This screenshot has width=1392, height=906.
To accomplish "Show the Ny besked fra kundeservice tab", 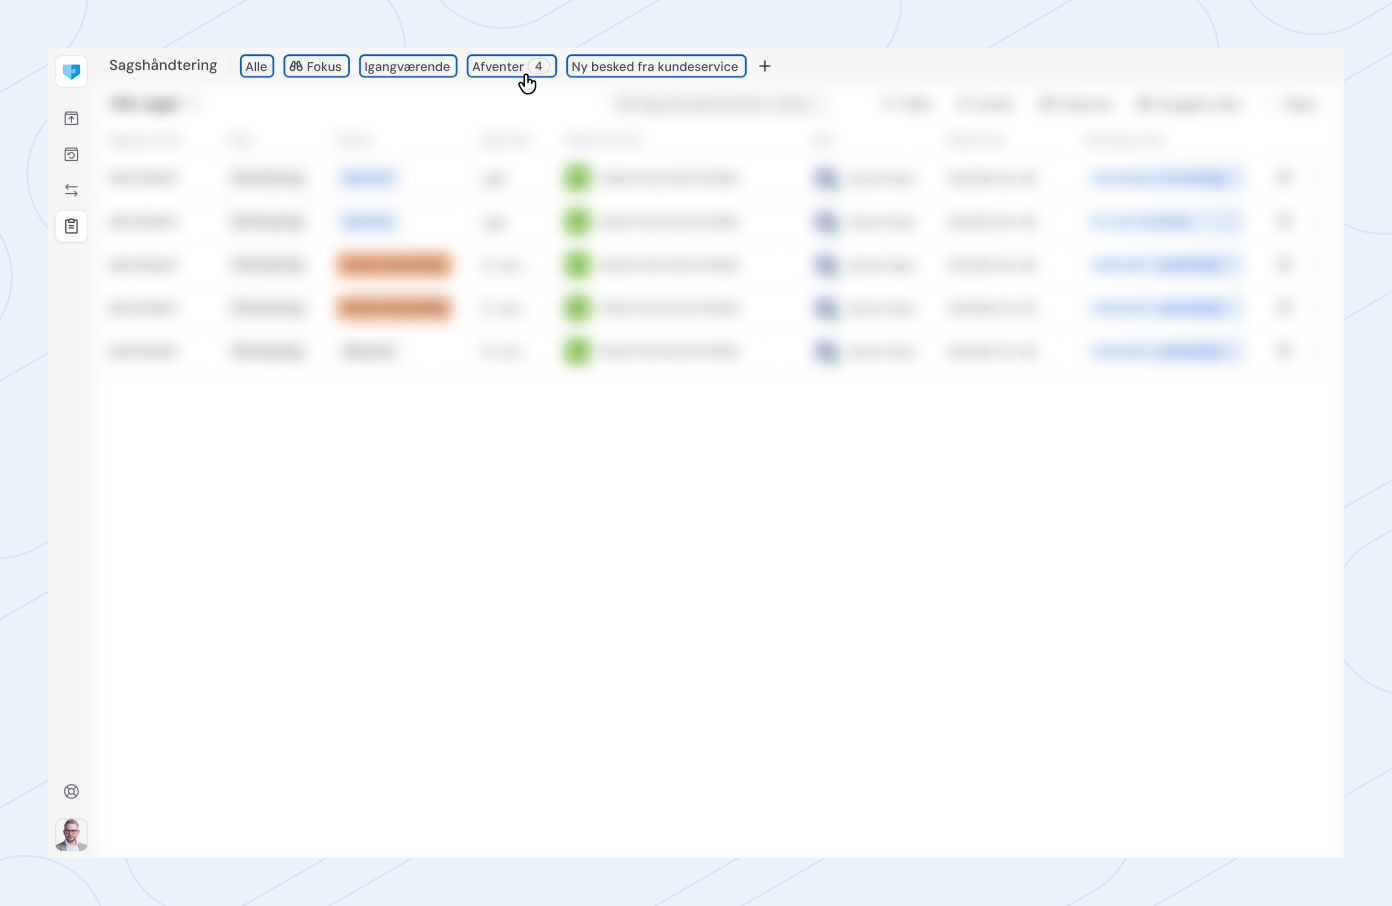I will 656,66.
